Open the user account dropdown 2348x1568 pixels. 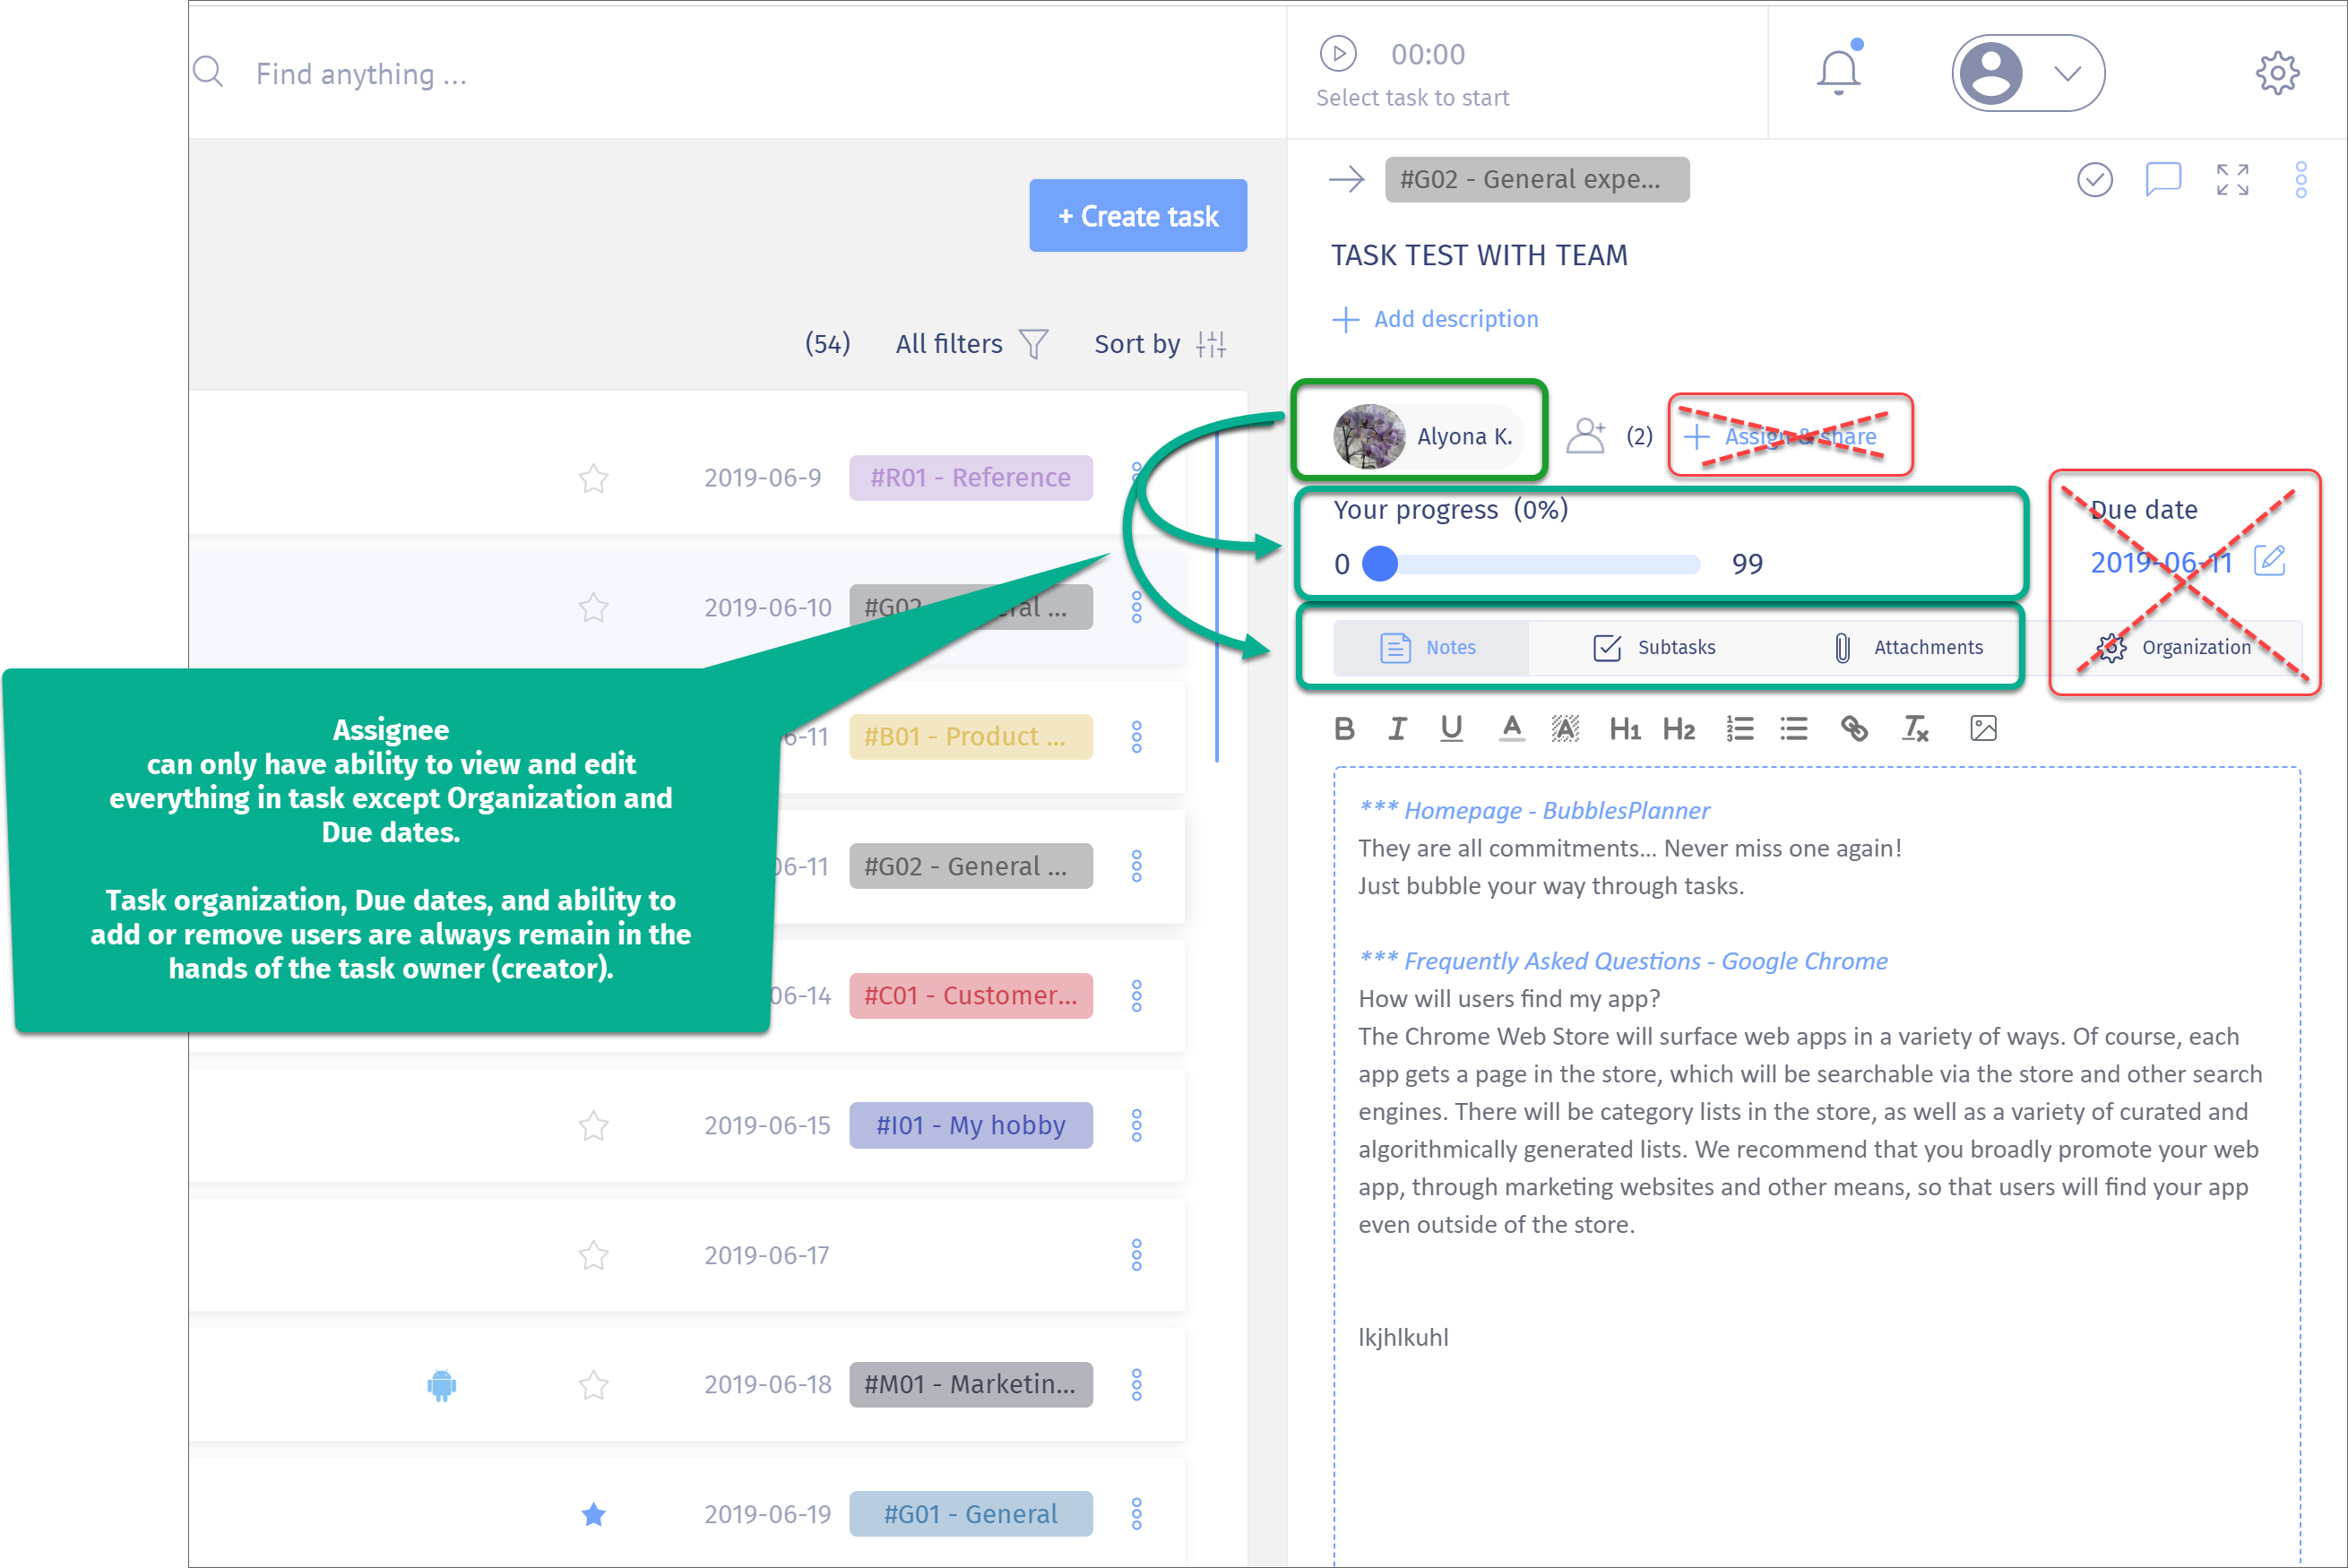2028,73
